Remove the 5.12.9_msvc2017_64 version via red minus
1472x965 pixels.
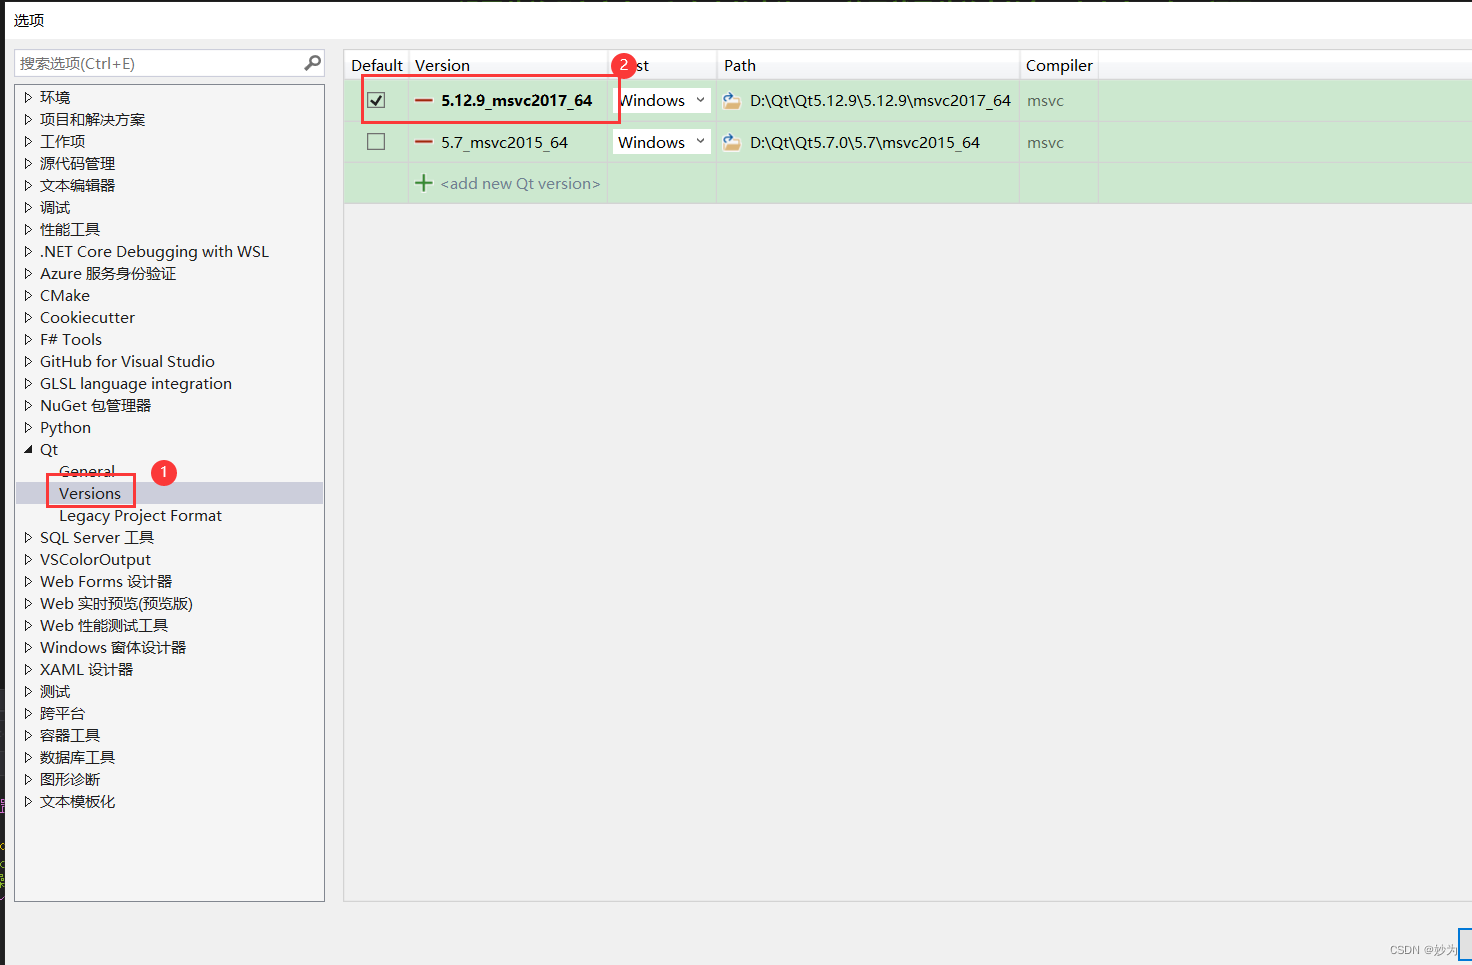(424, 100)
